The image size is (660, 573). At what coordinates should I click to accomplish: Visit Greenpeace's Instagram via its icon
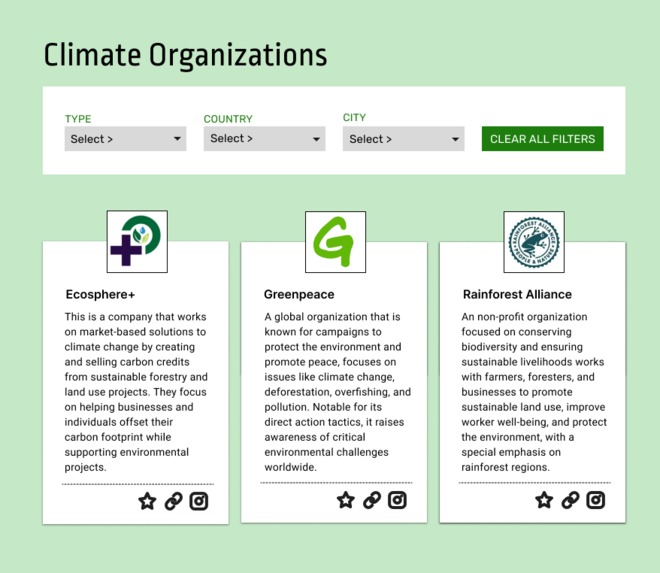397,500
